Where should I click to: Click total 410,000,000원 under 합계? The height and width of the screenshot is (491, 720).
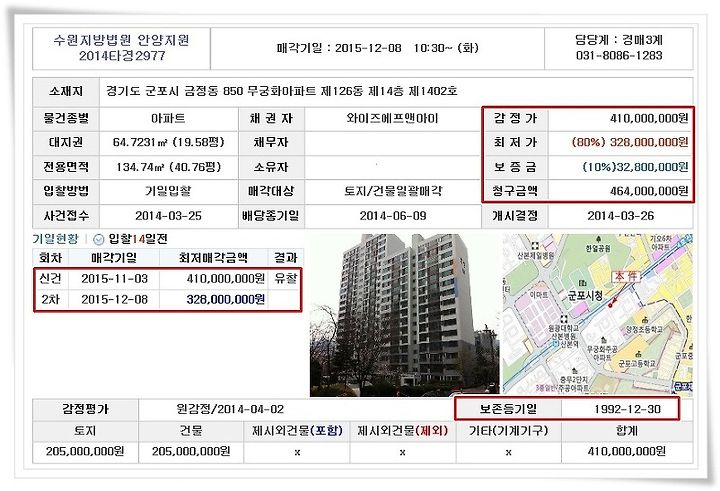point(627,452)
